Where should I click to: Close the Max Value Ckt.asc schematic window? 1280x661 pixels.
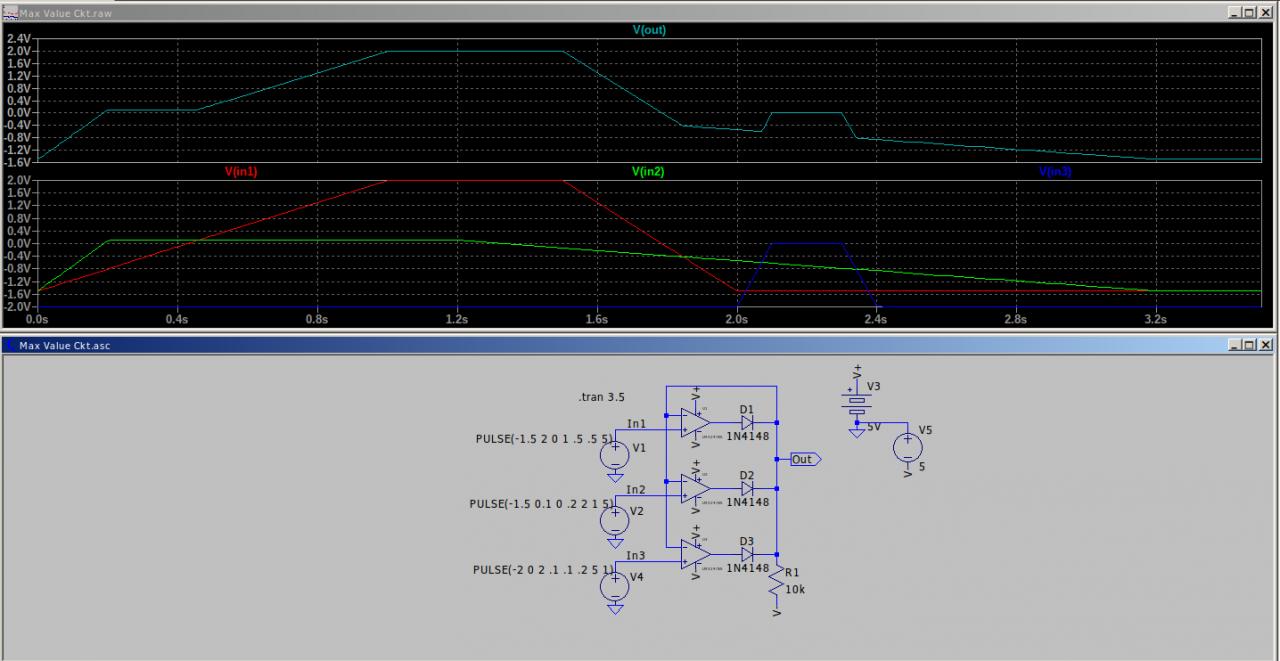[1265, 345]
